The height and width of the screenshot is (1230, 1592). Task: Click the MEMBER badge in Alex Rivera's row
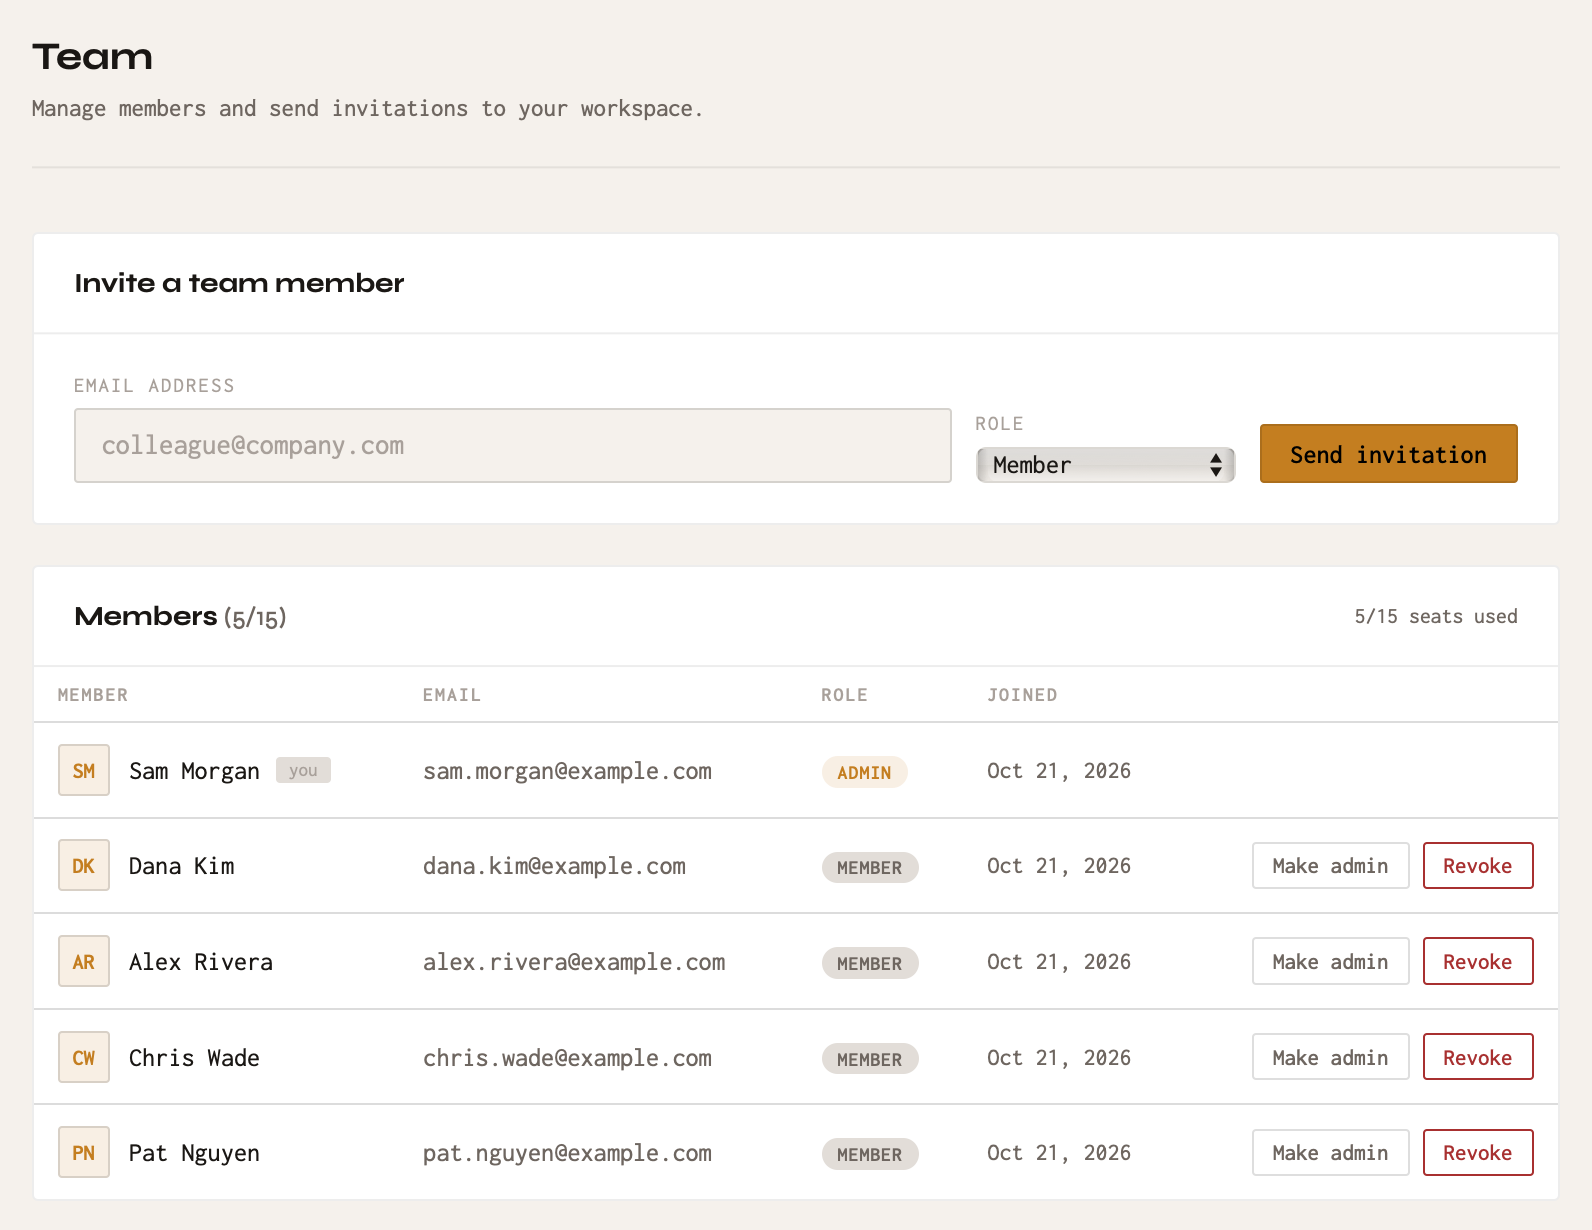pos(870,963)
